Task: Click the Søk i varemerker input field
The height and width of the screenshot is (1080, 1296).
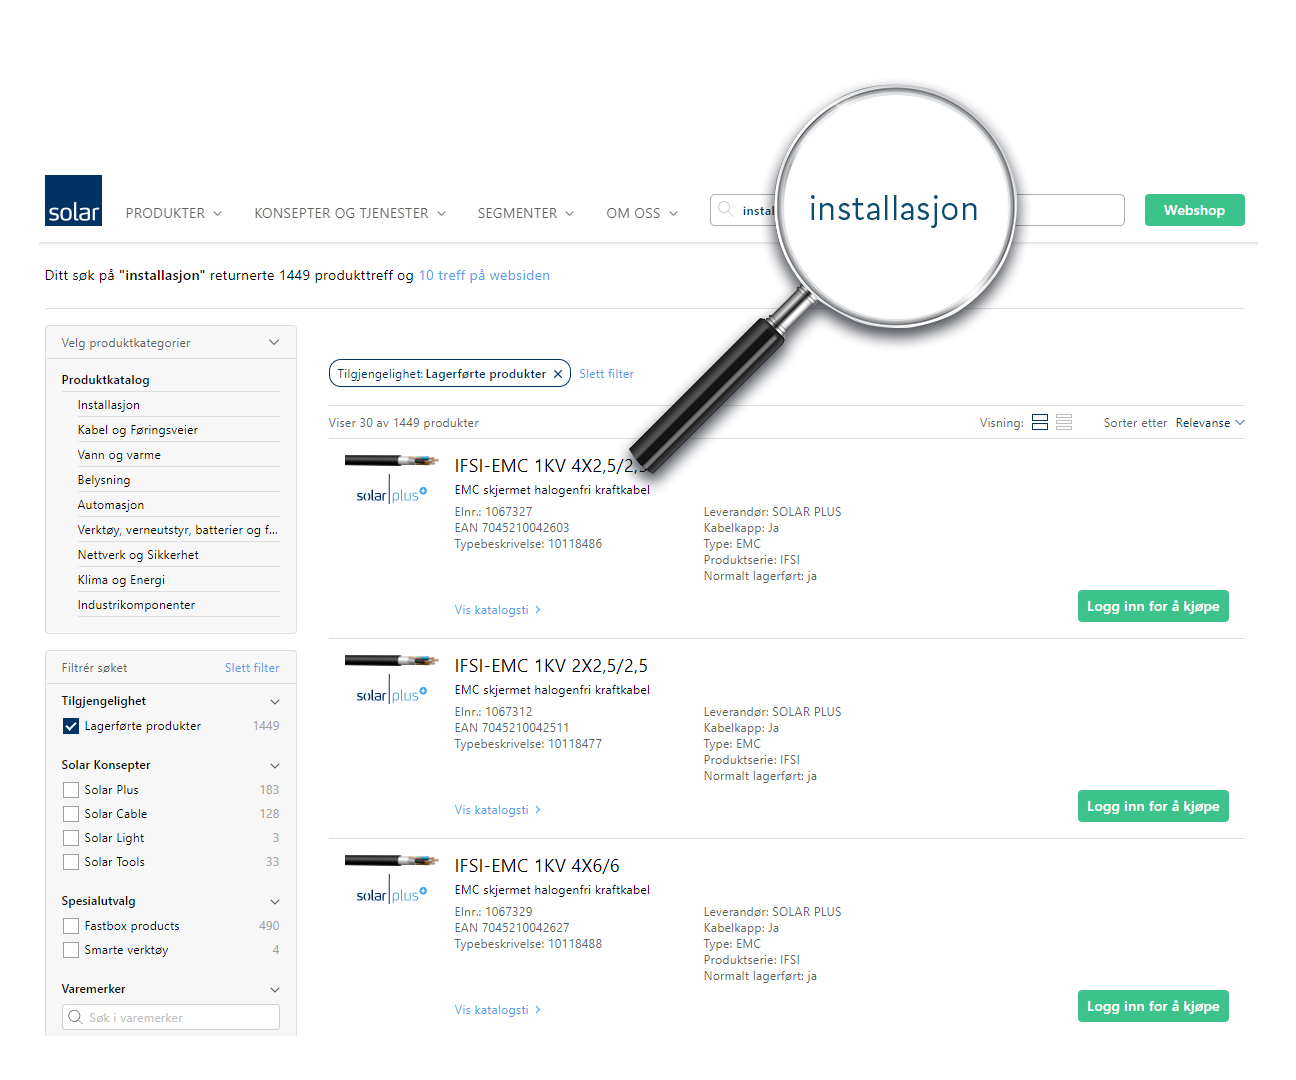Action: coord(180,1017)
